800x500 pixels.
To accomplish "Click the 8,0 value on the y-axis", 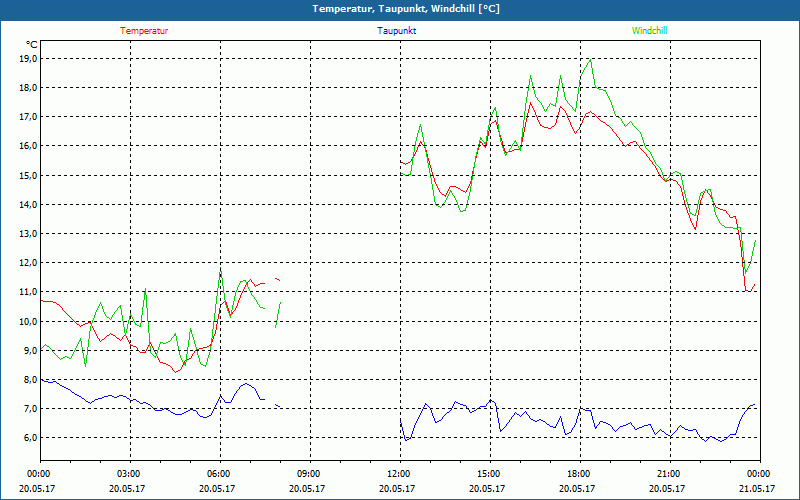I will pos(29,380).
